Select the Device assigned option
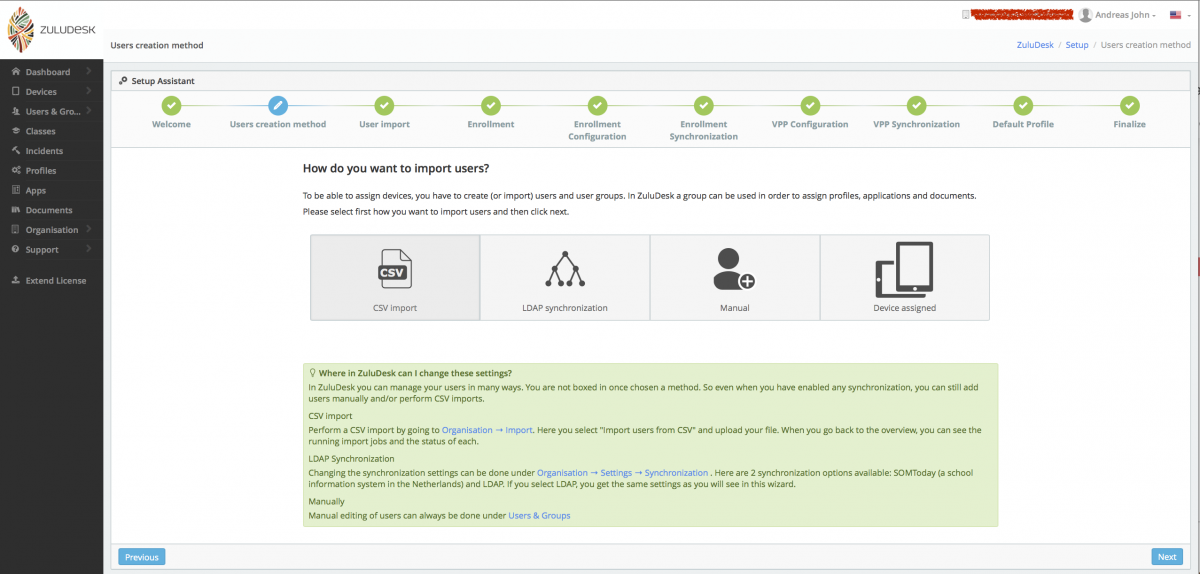Image resolution: width=1200 pixels, height=574 pixels. click(905, 277)
